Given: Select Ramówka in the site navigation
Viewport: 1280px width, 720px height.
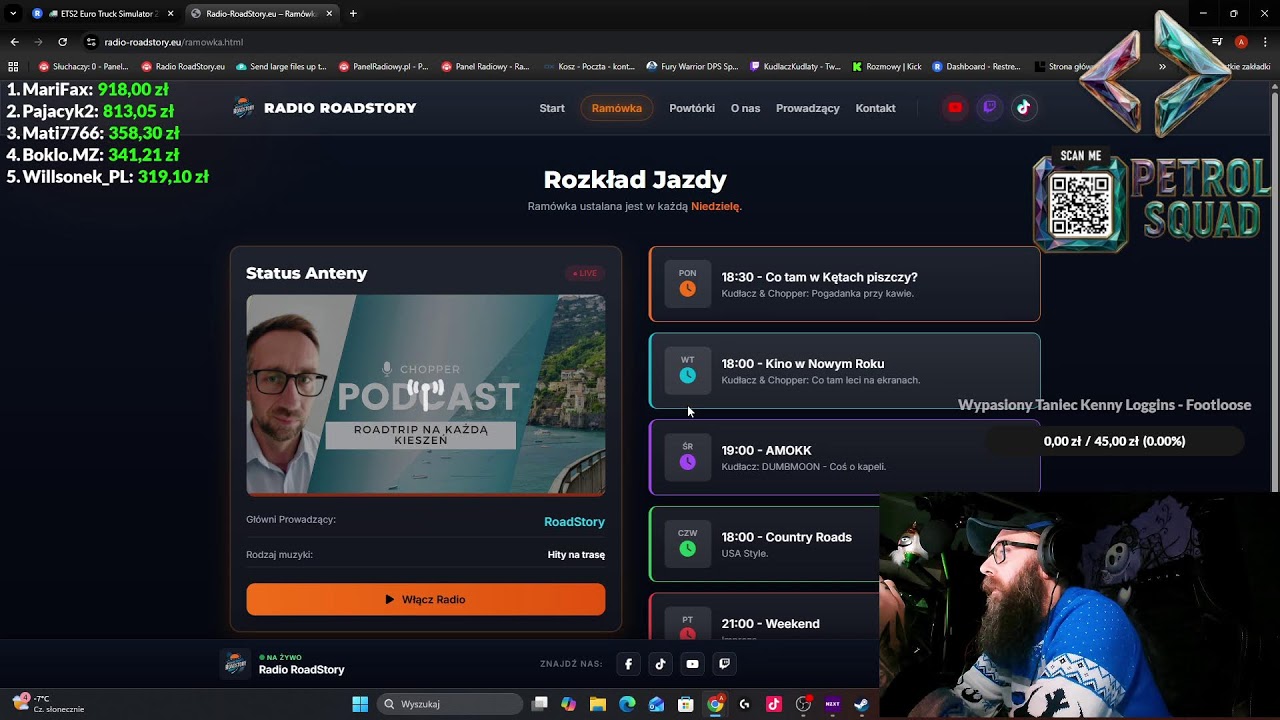Looking at the screenshot, I should click(x=617, y=108).
